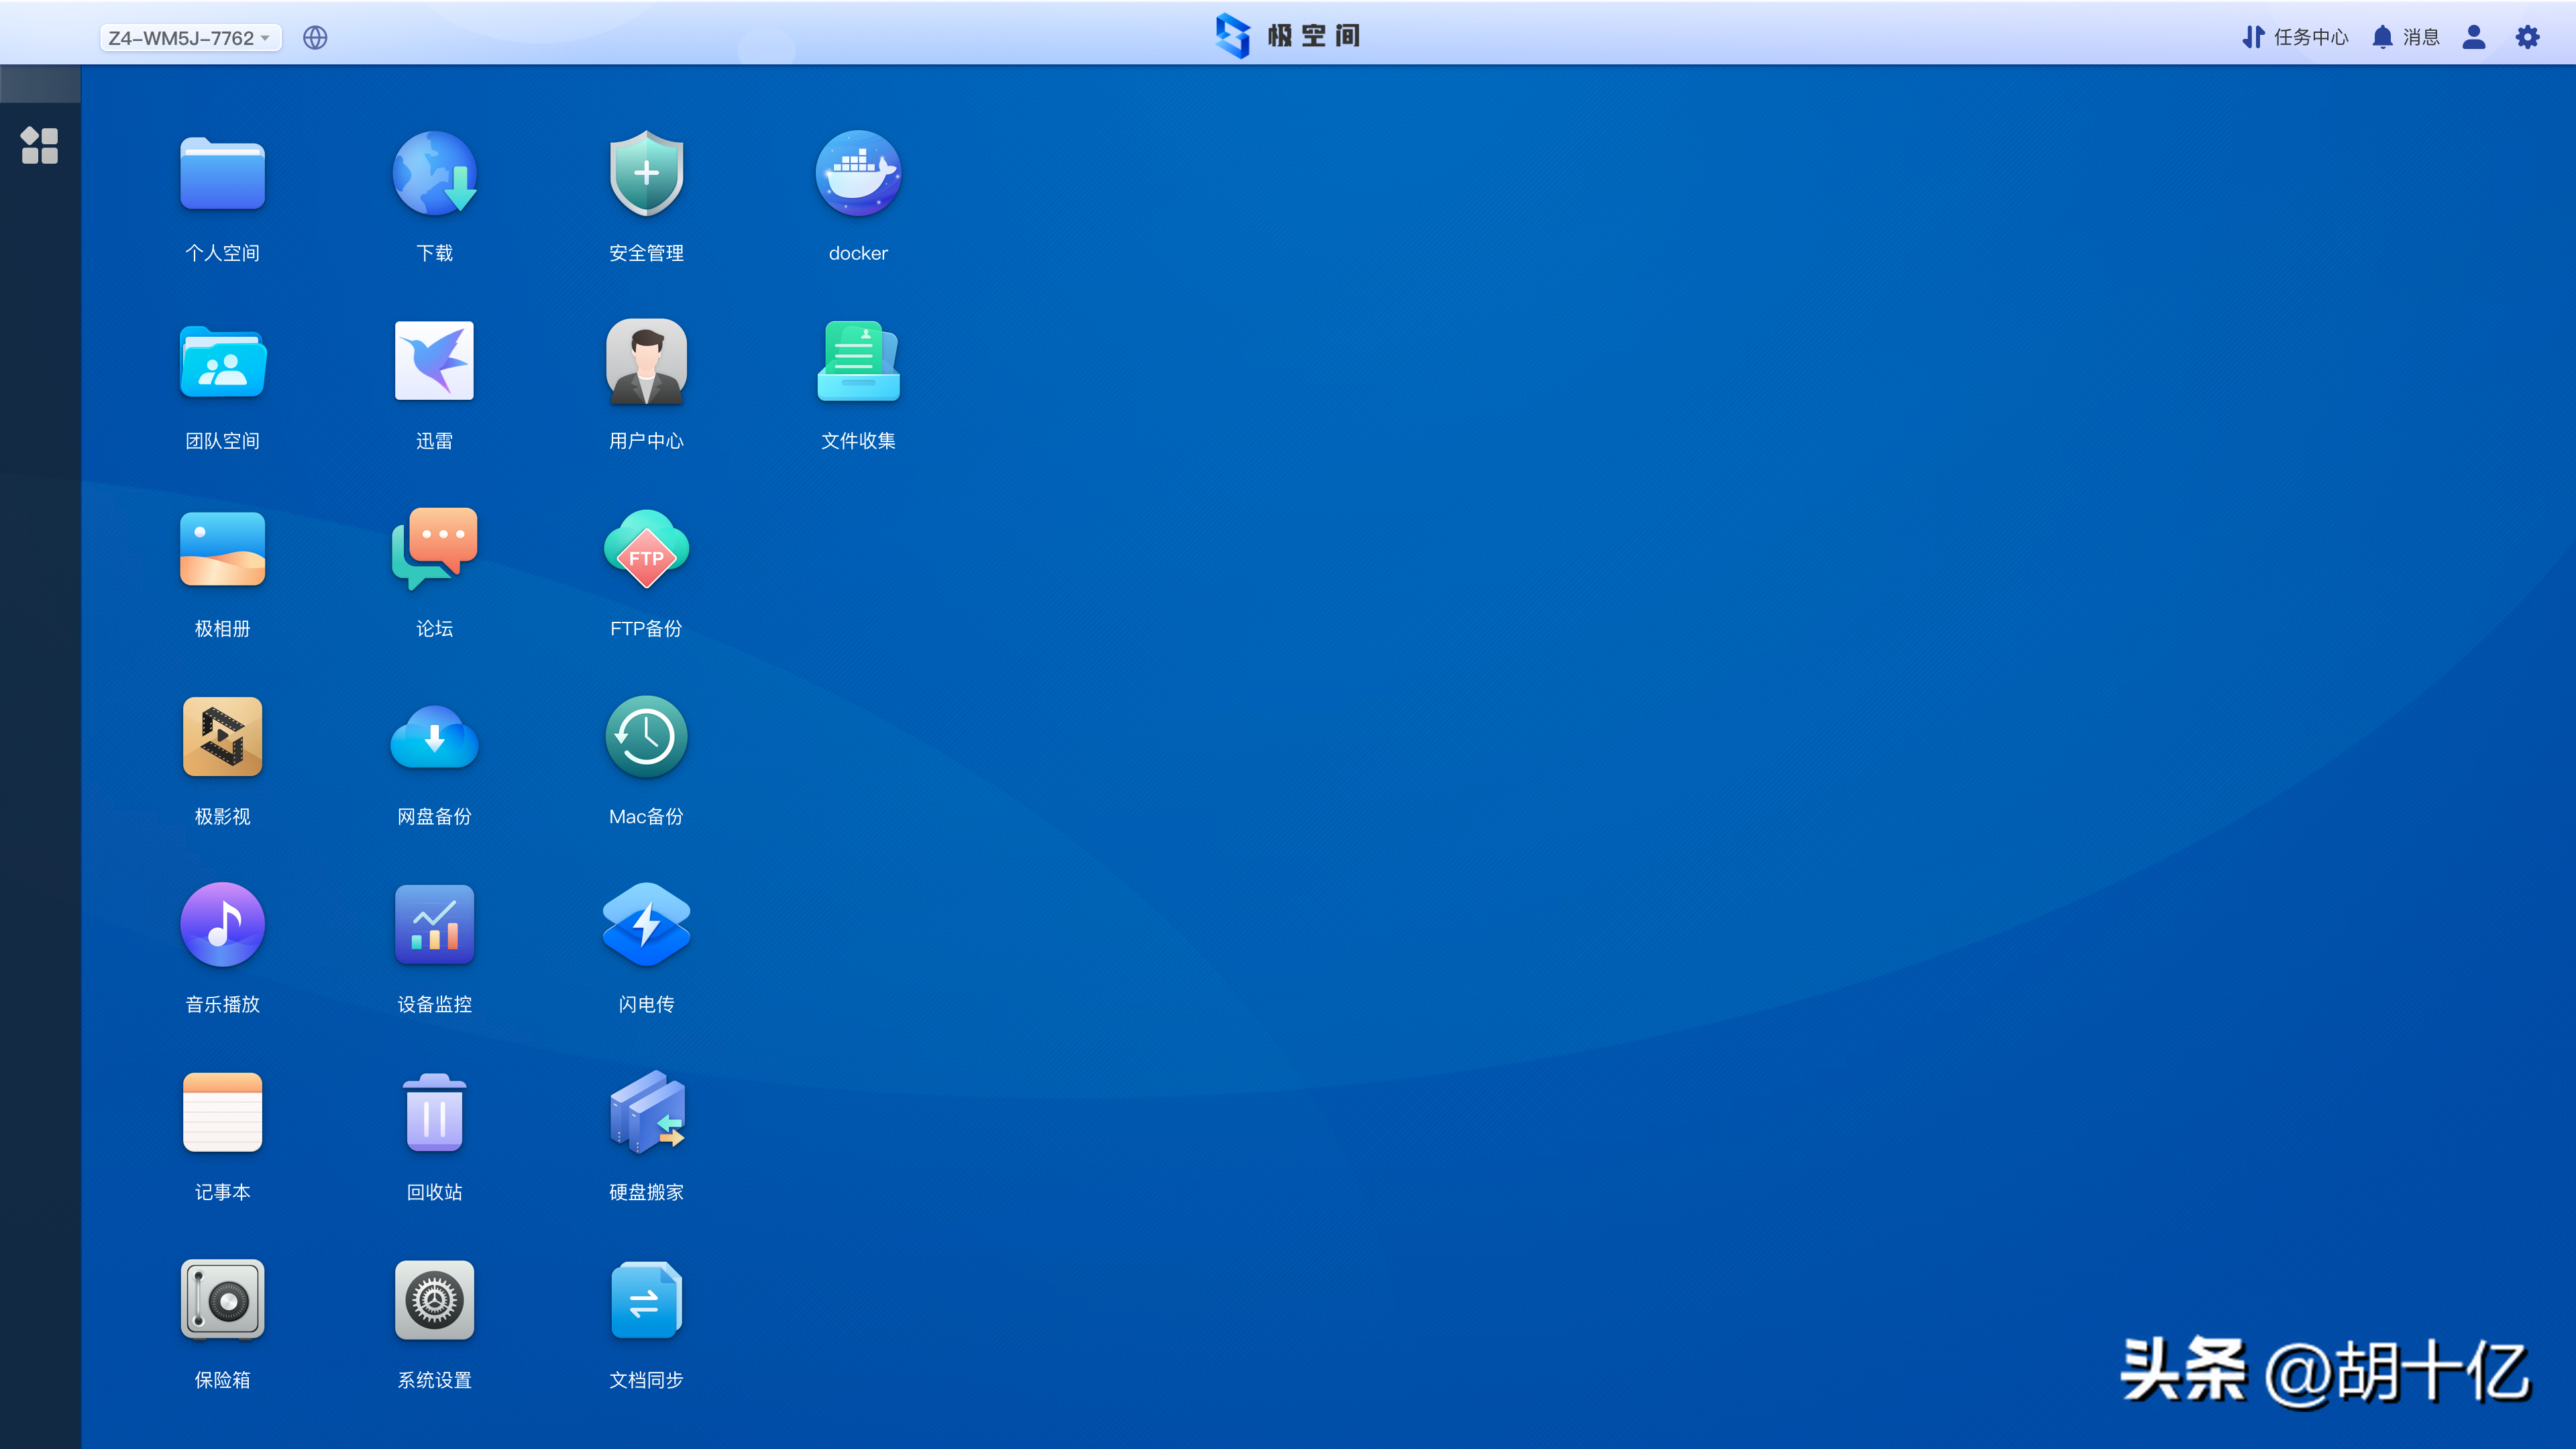Expand the Z4-WM5J-7762 device dropdown

[190, 38]
